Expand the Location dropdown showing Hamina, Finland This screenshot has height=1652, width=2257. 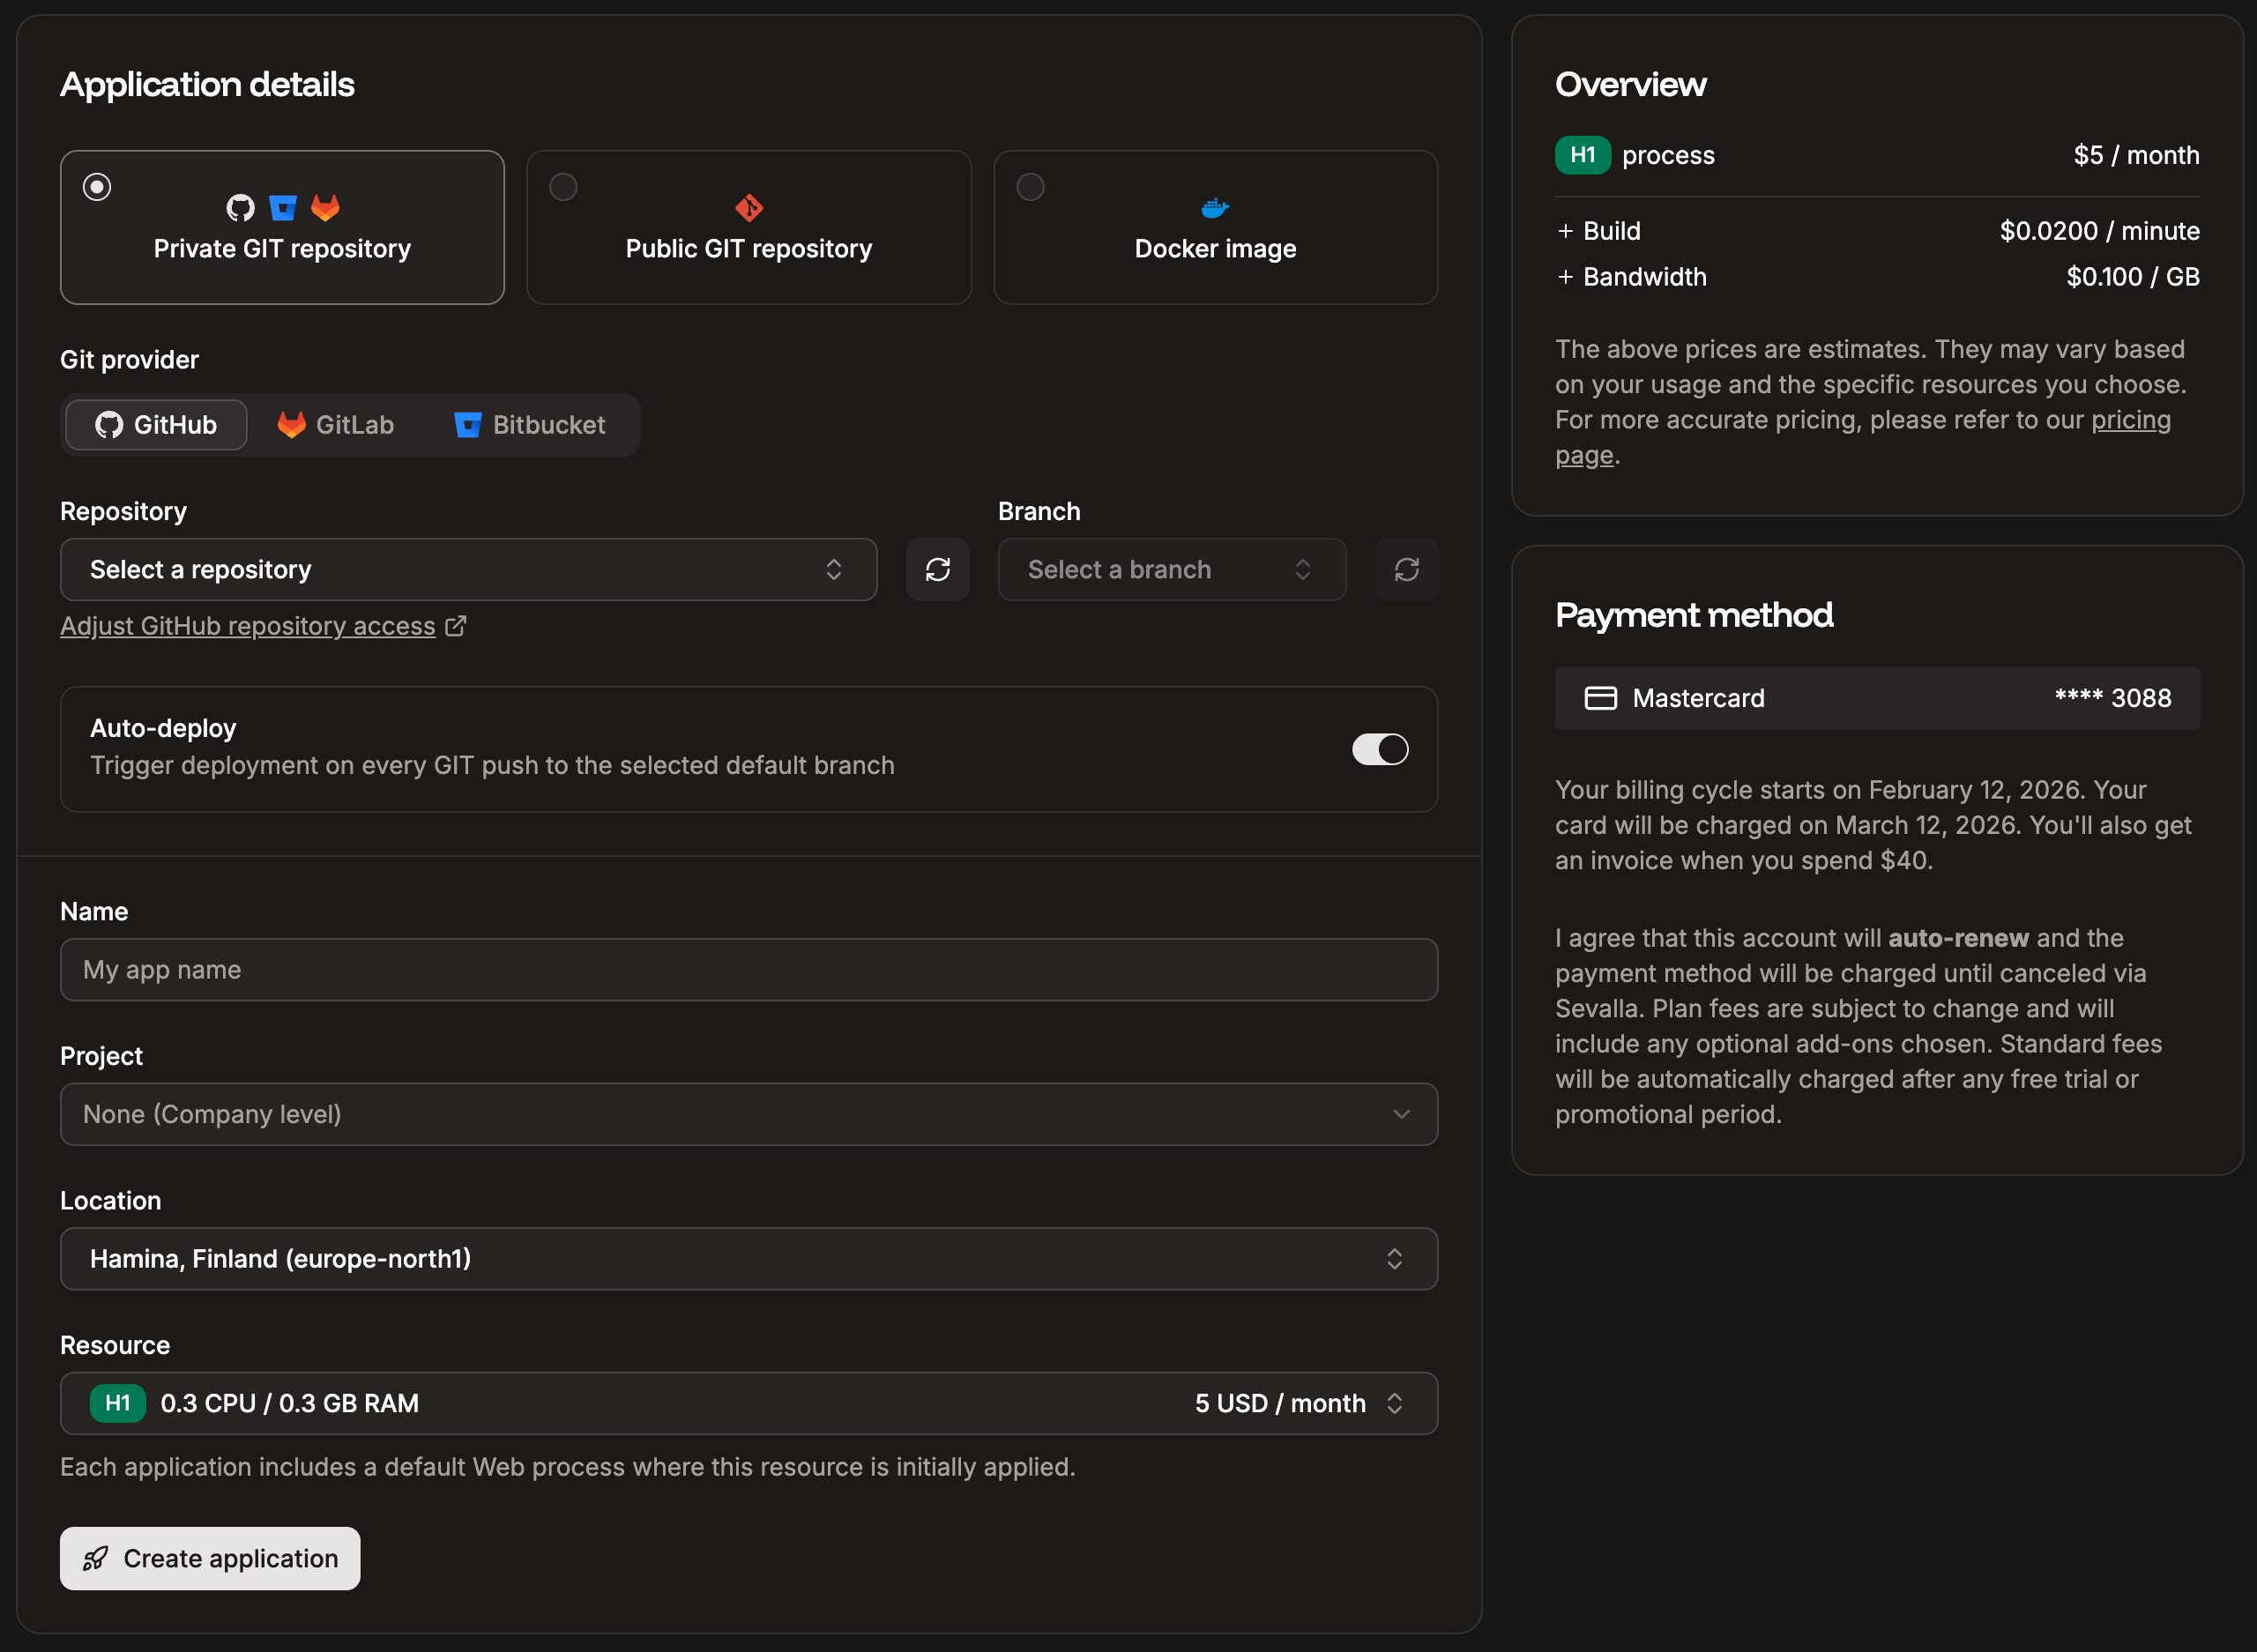[x=749, y=1258]
